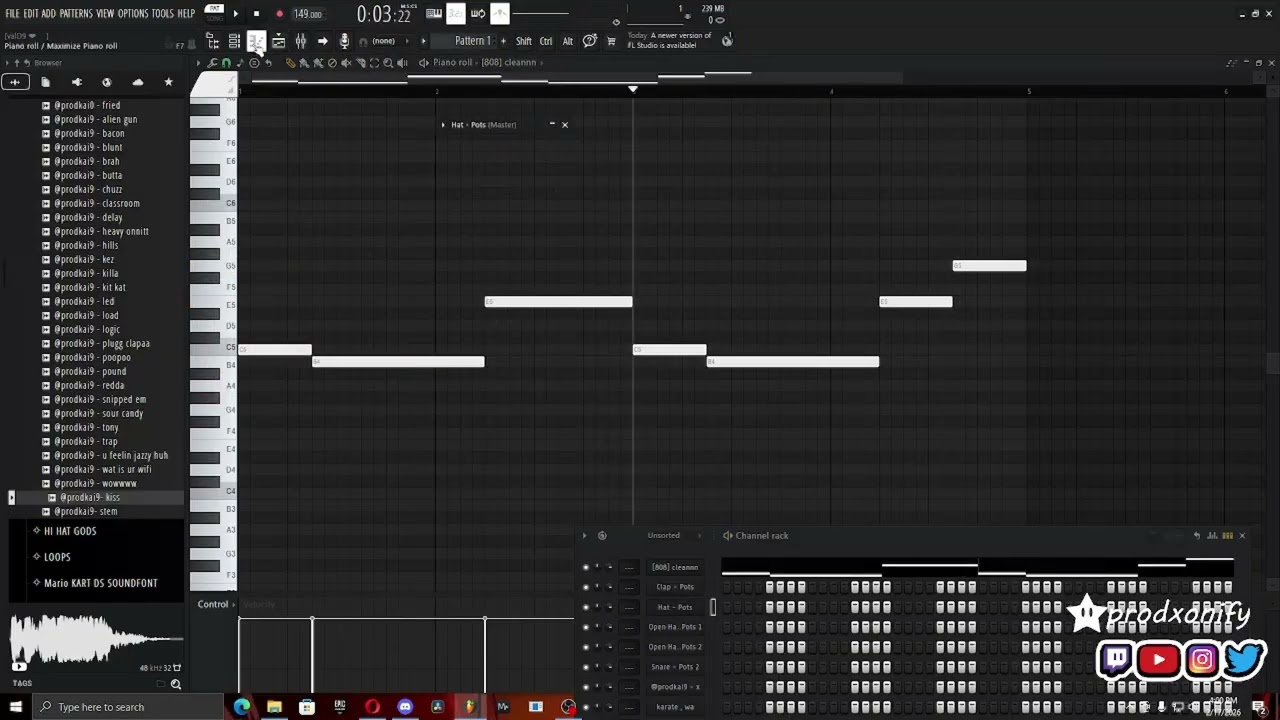Open the Unsorted channel filter dropdown
Image resolution: width=1280 pixels, height=720 pixels.
coord(663,536)
